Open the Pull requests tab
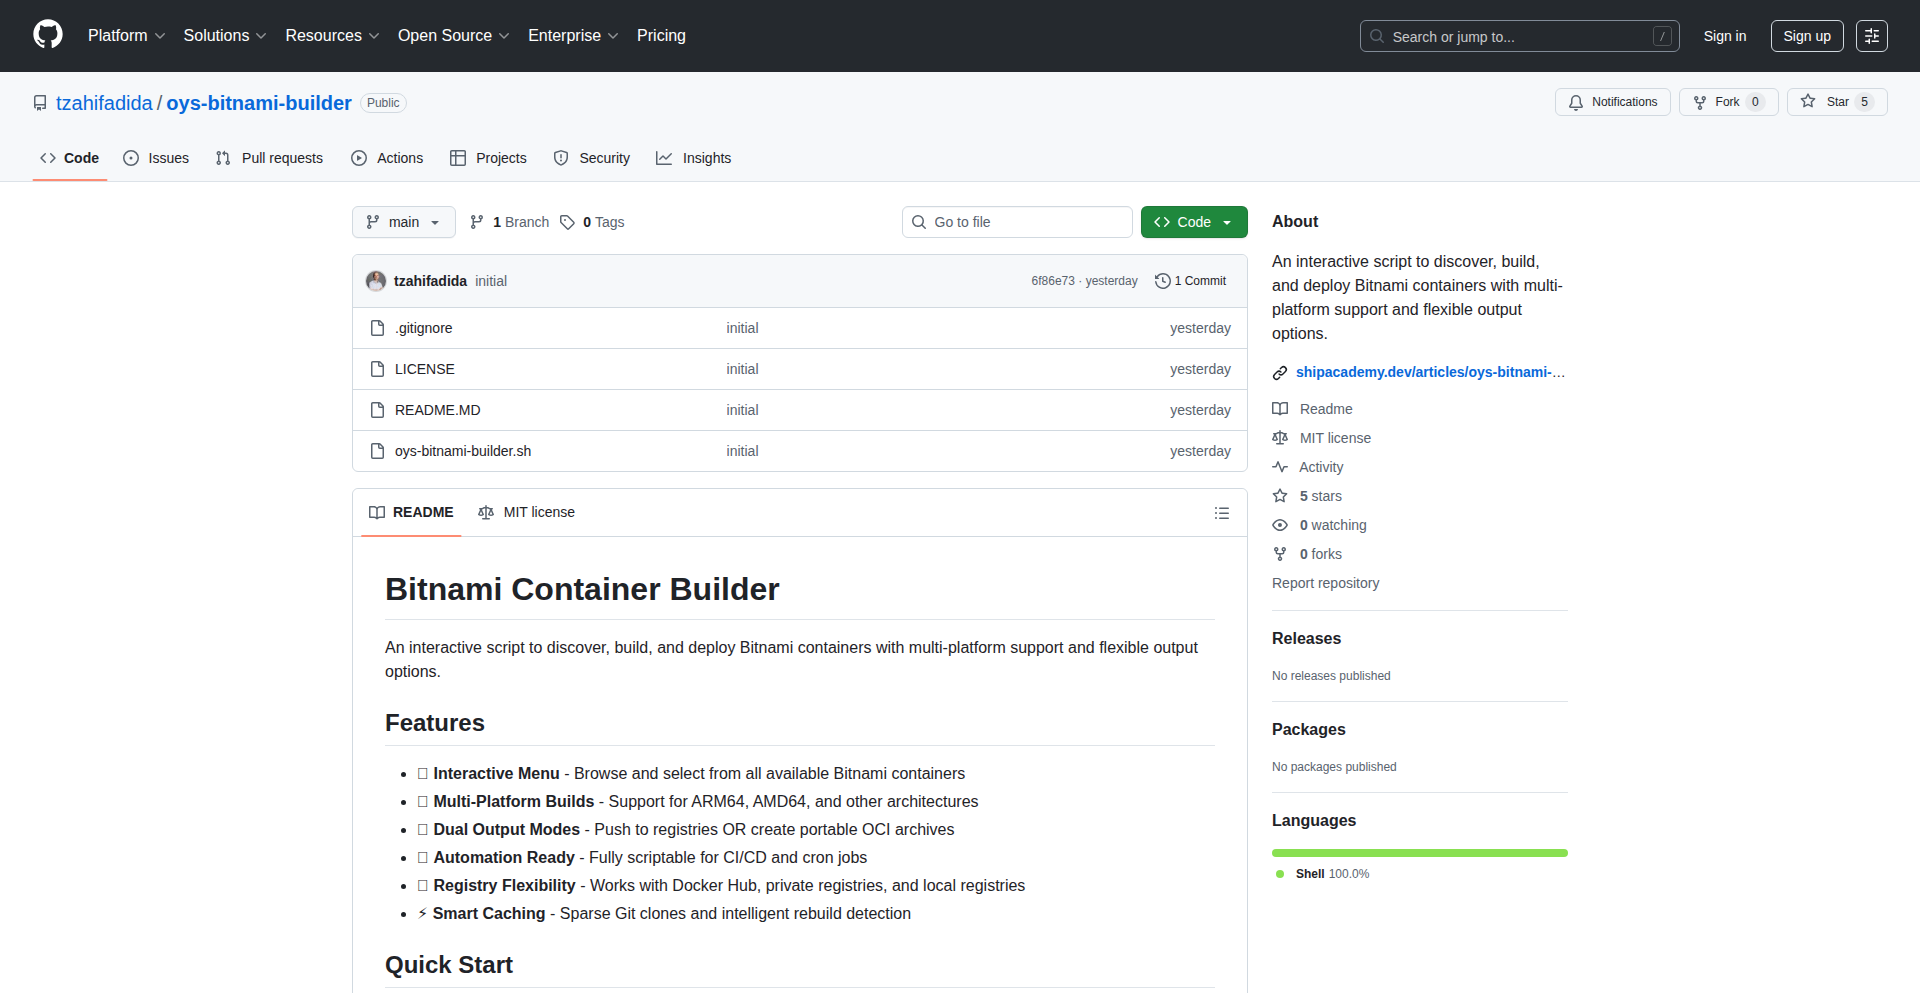 pos(270,158)
